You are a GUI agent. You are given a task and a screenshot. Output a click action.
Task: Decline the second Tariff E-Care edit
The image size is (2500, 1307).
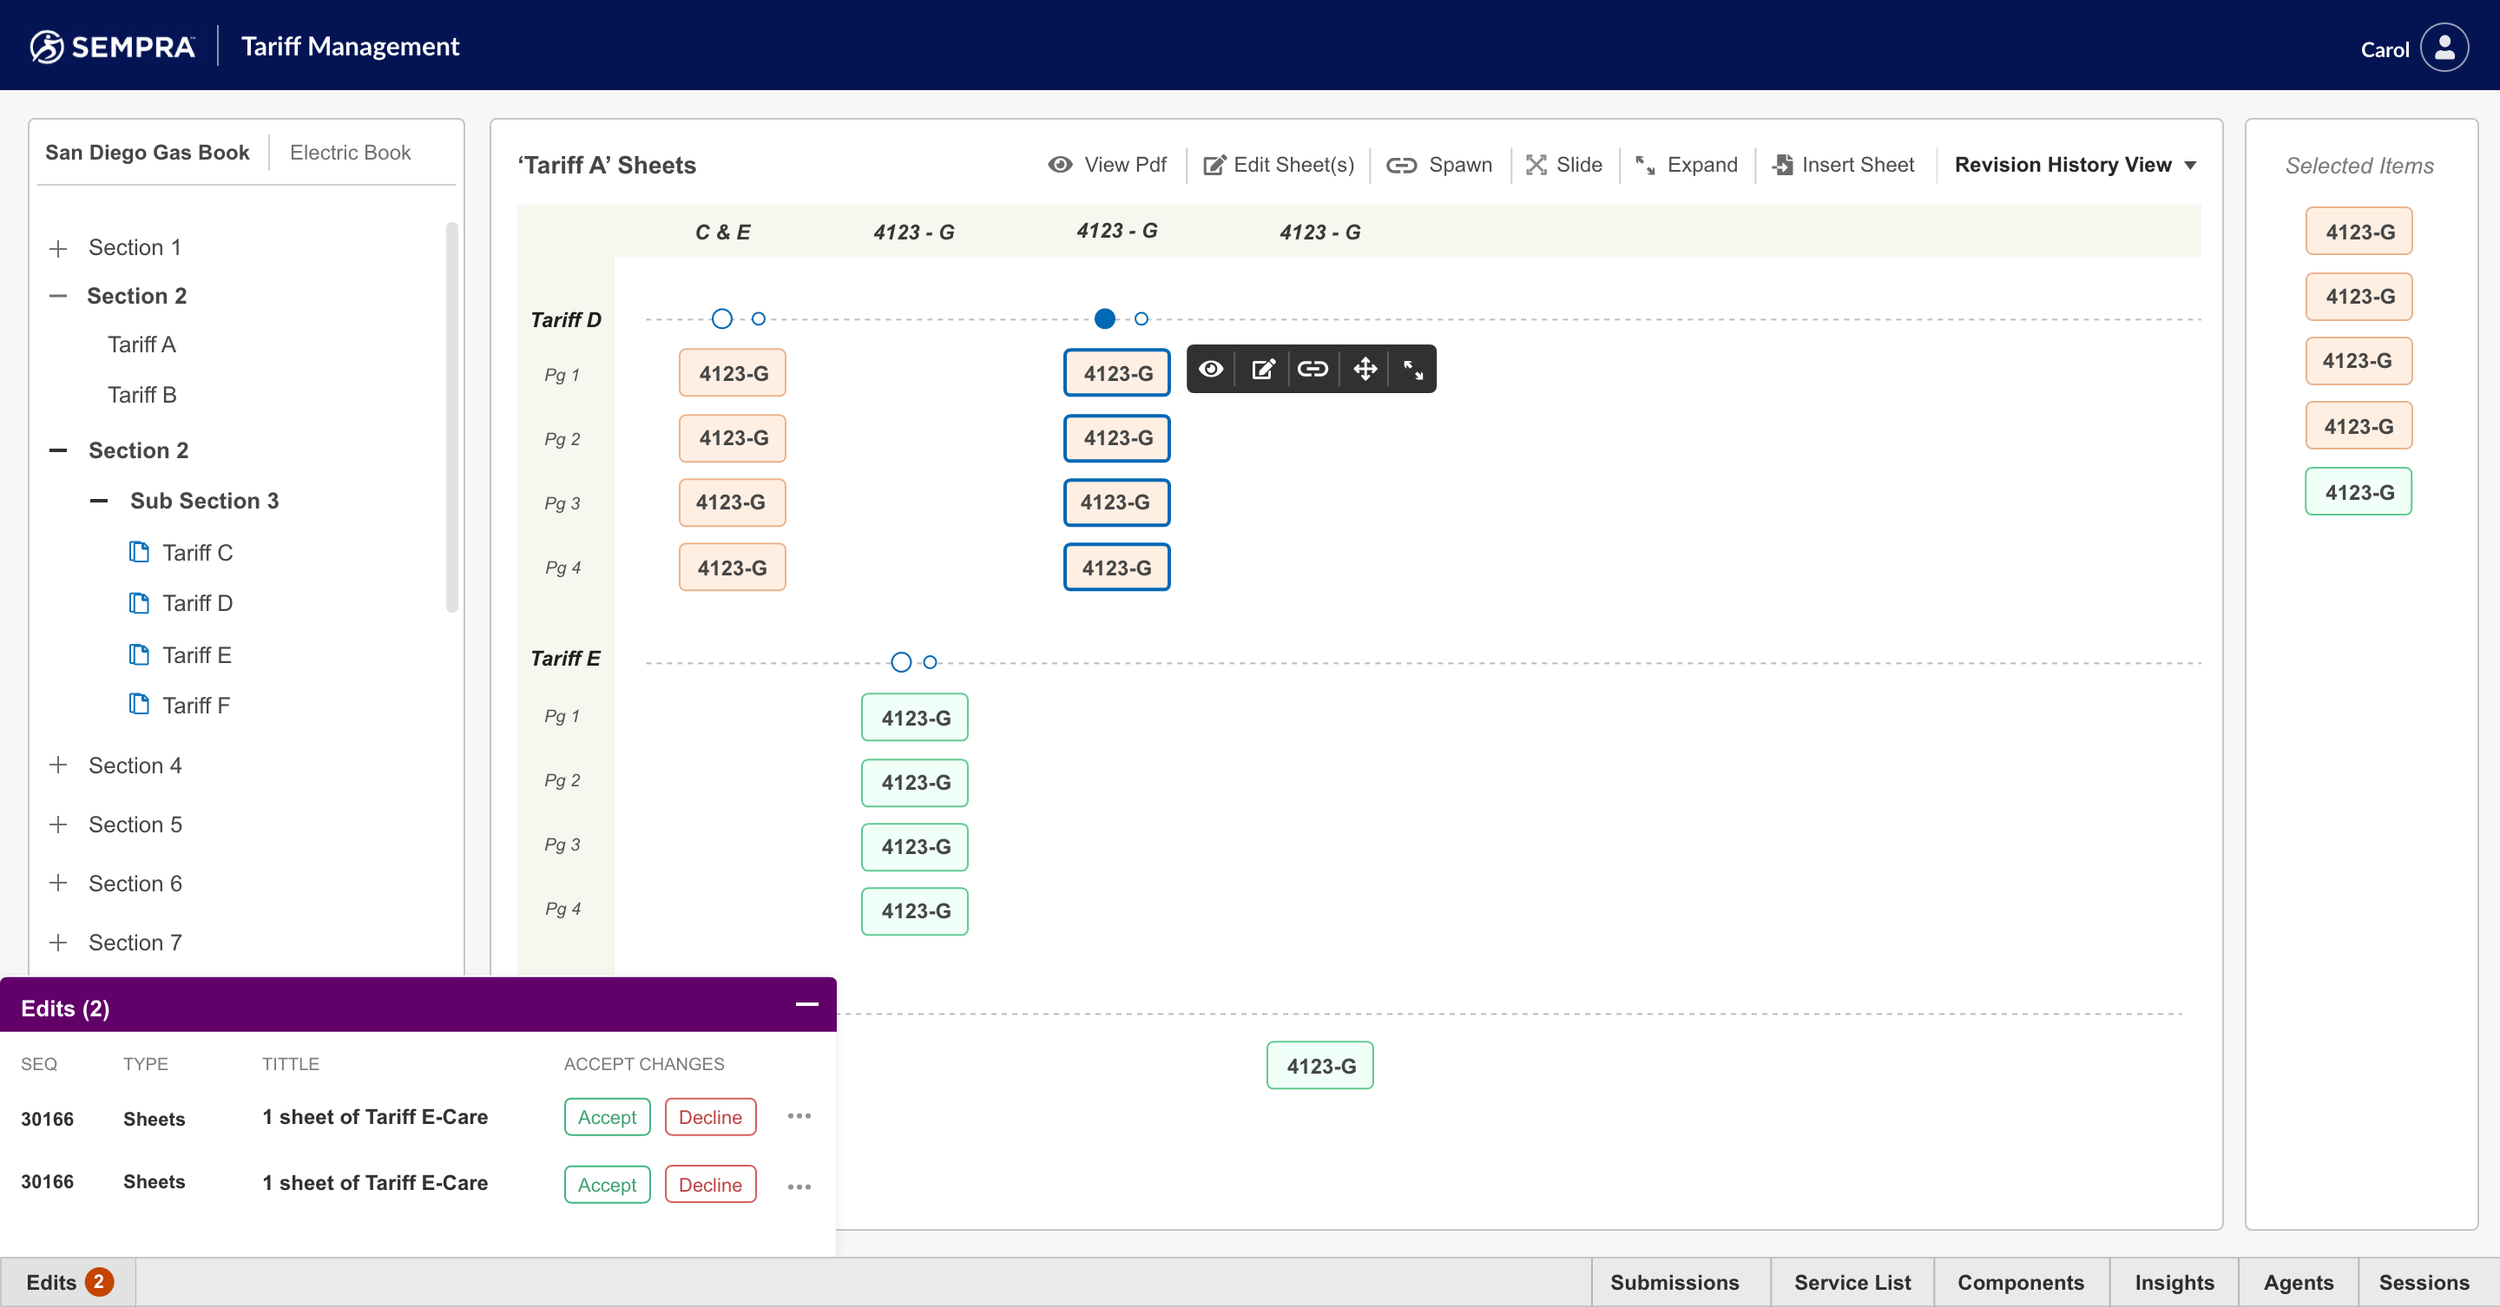tap(710, 1185)
